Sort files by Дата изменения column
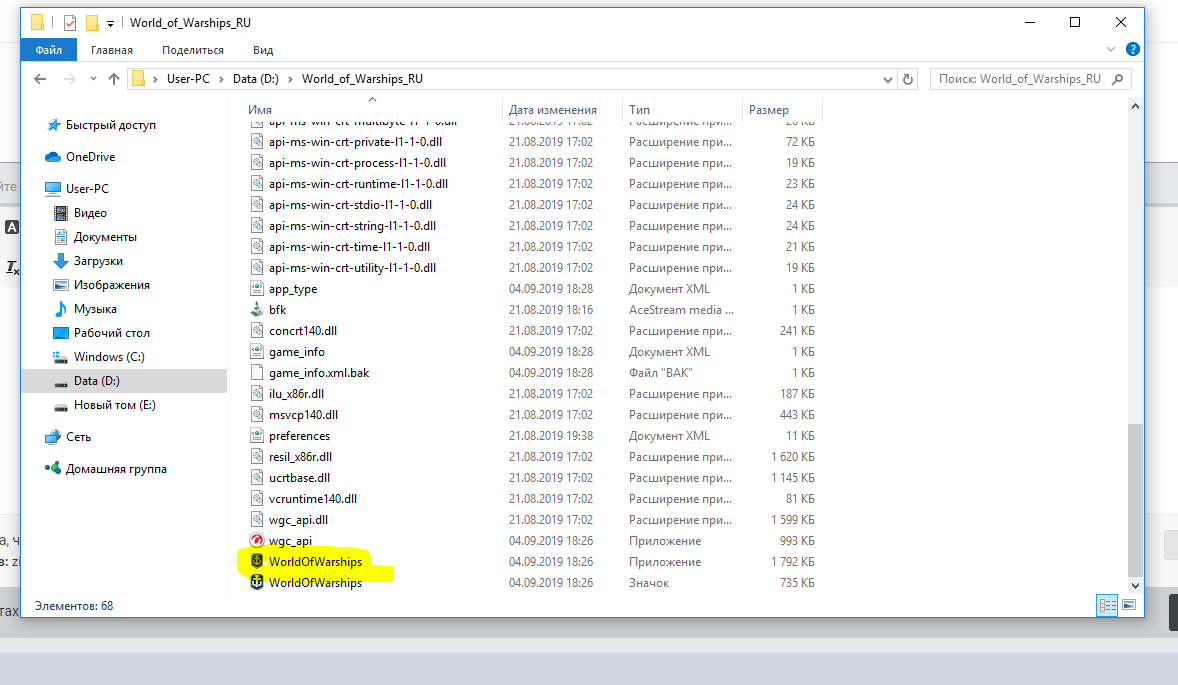 coord(553,110)
